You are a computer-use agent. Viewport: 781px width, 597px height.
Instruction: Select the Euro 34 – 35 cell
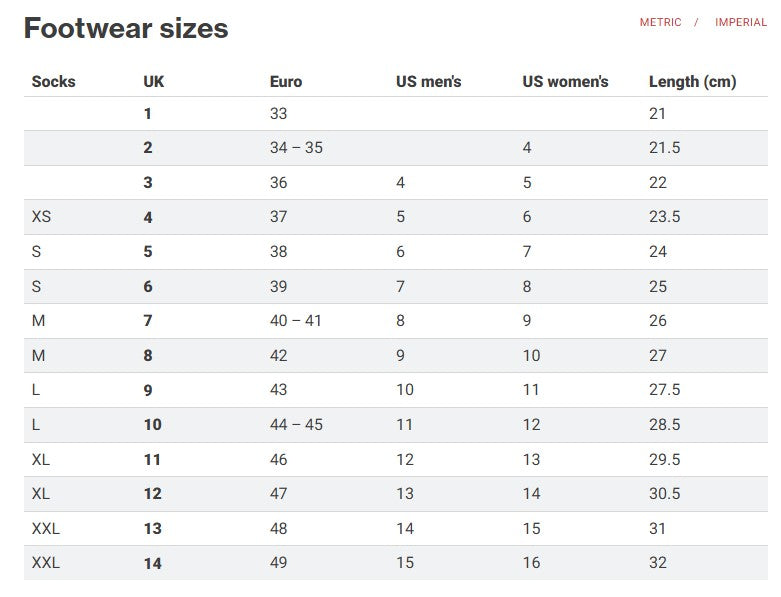pyautogui.click(x=296, y=148)
